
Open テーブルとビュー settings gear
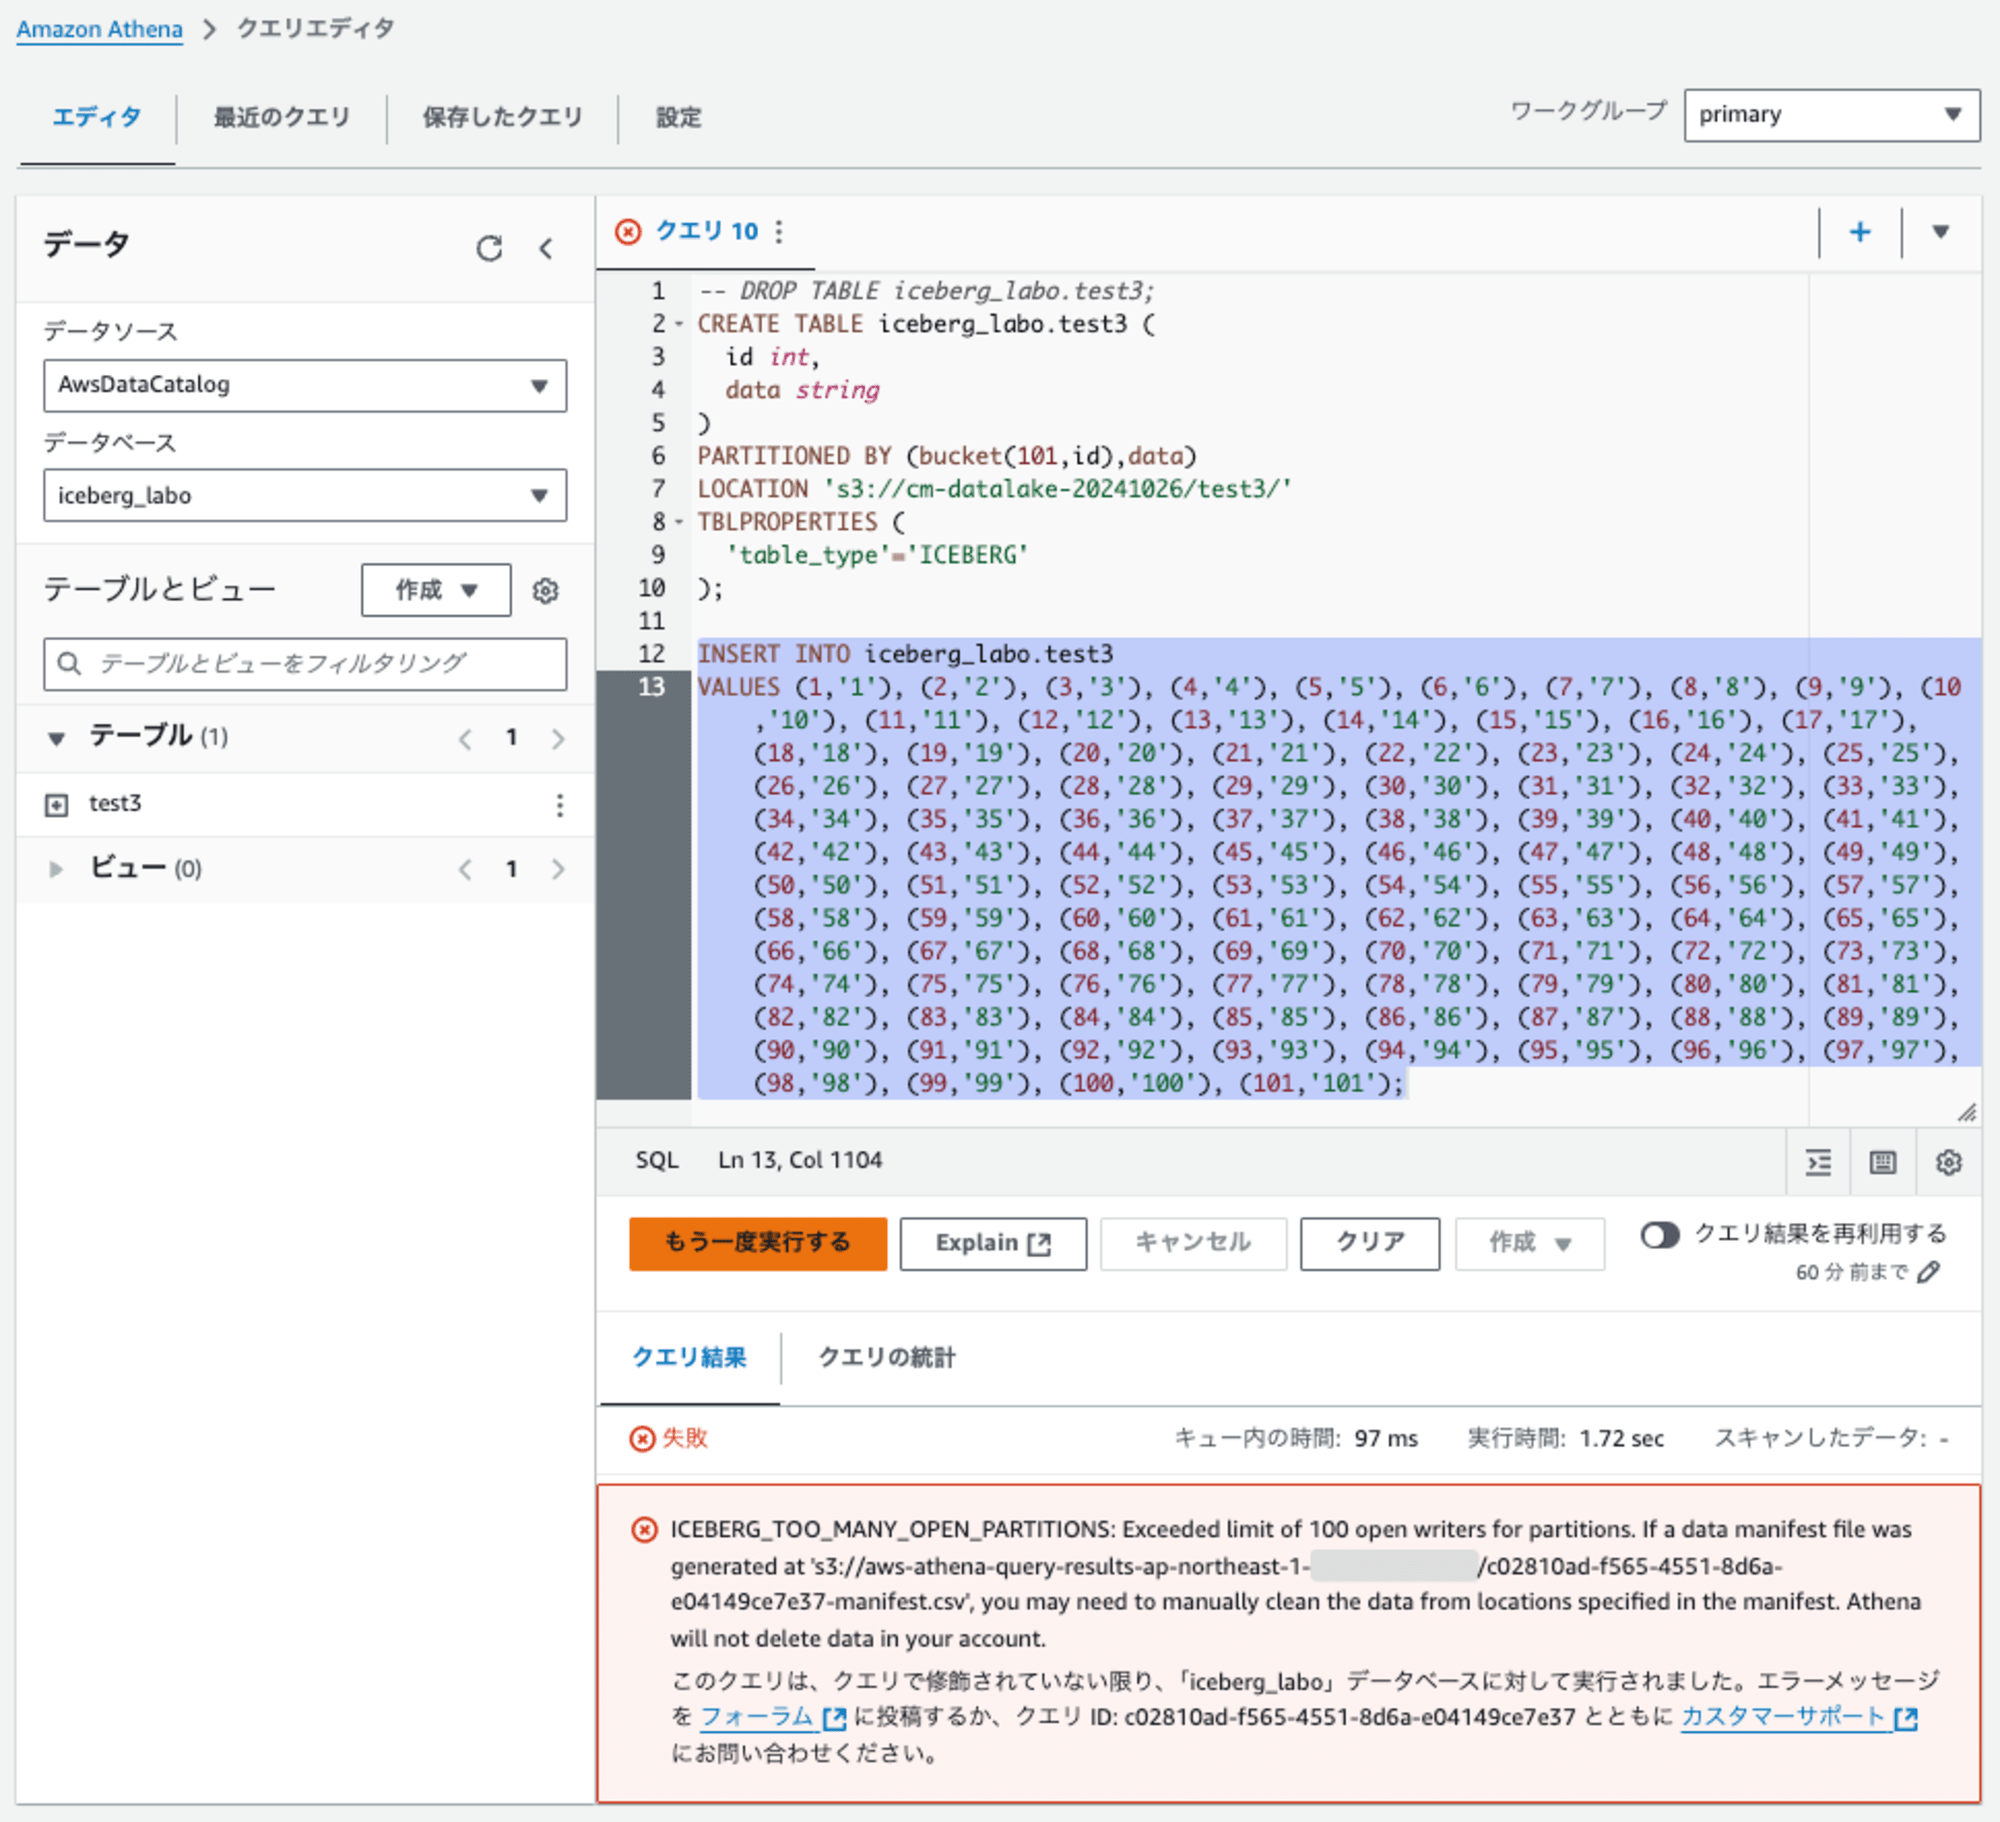pos(545,591)
